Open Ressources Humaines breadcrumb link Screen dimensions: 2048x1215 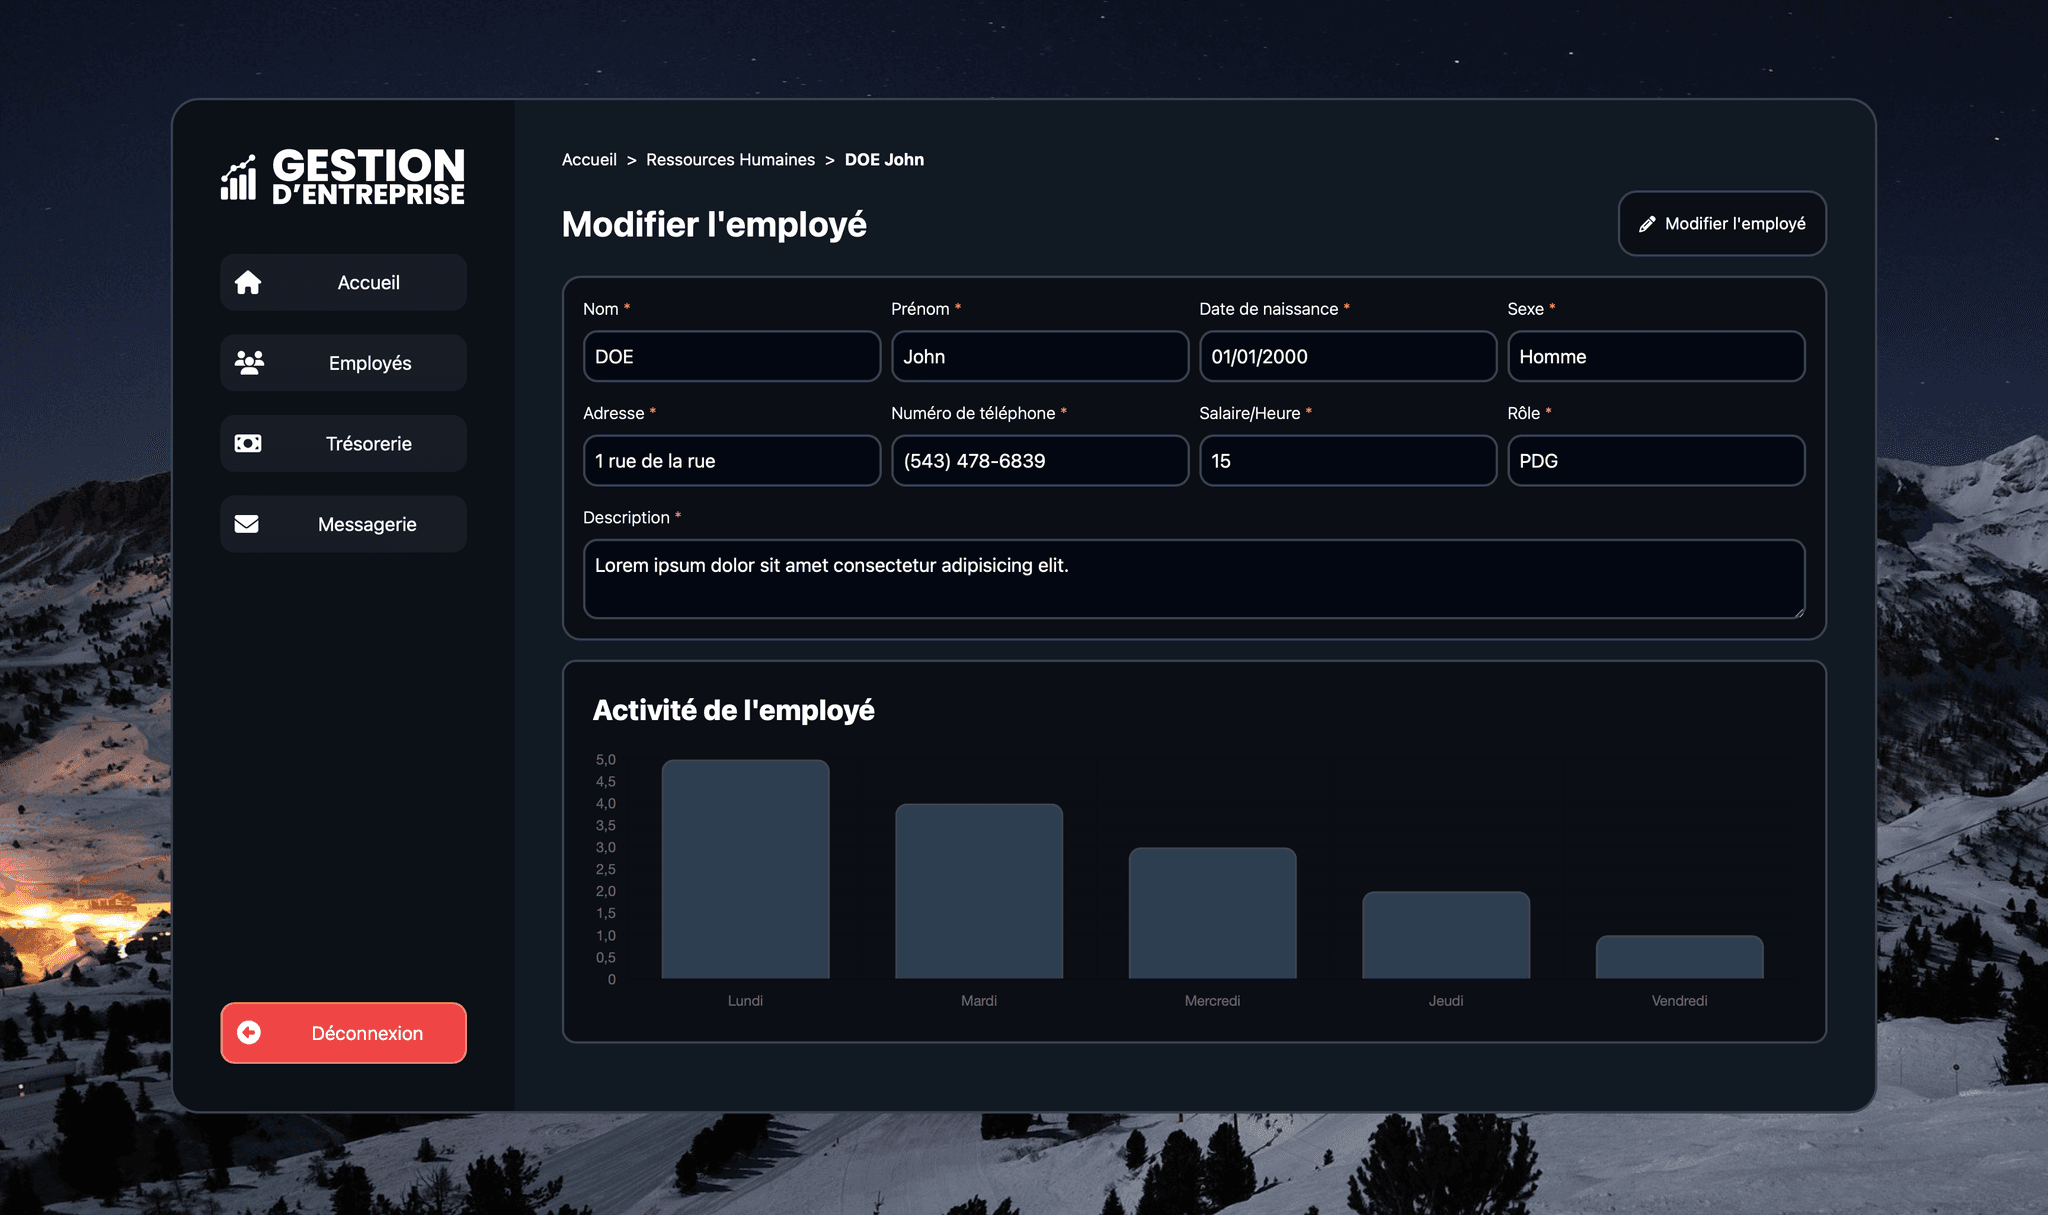click(x=730, y=160)
